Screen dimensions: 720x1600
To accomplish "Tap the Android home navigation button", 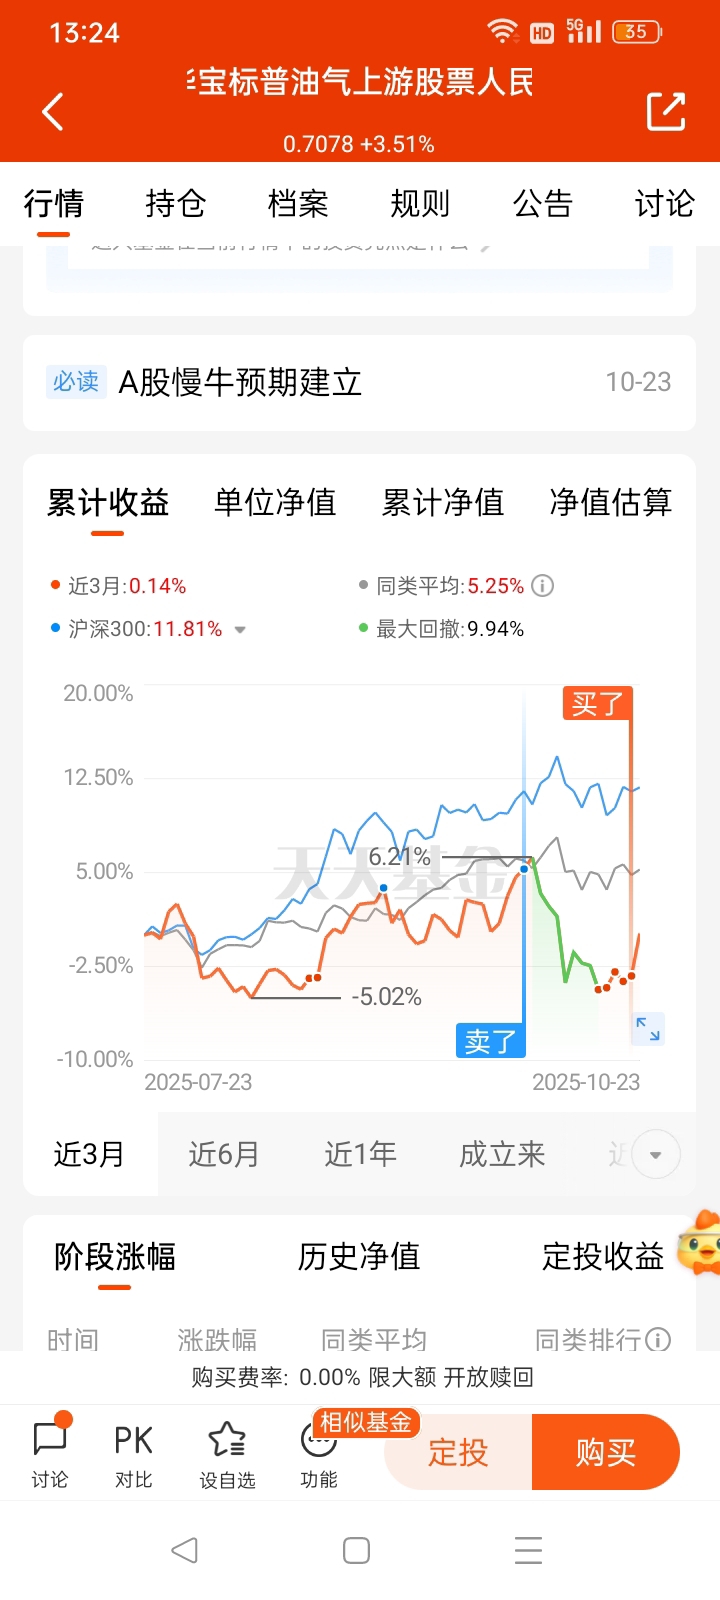I will [357, 1551].
